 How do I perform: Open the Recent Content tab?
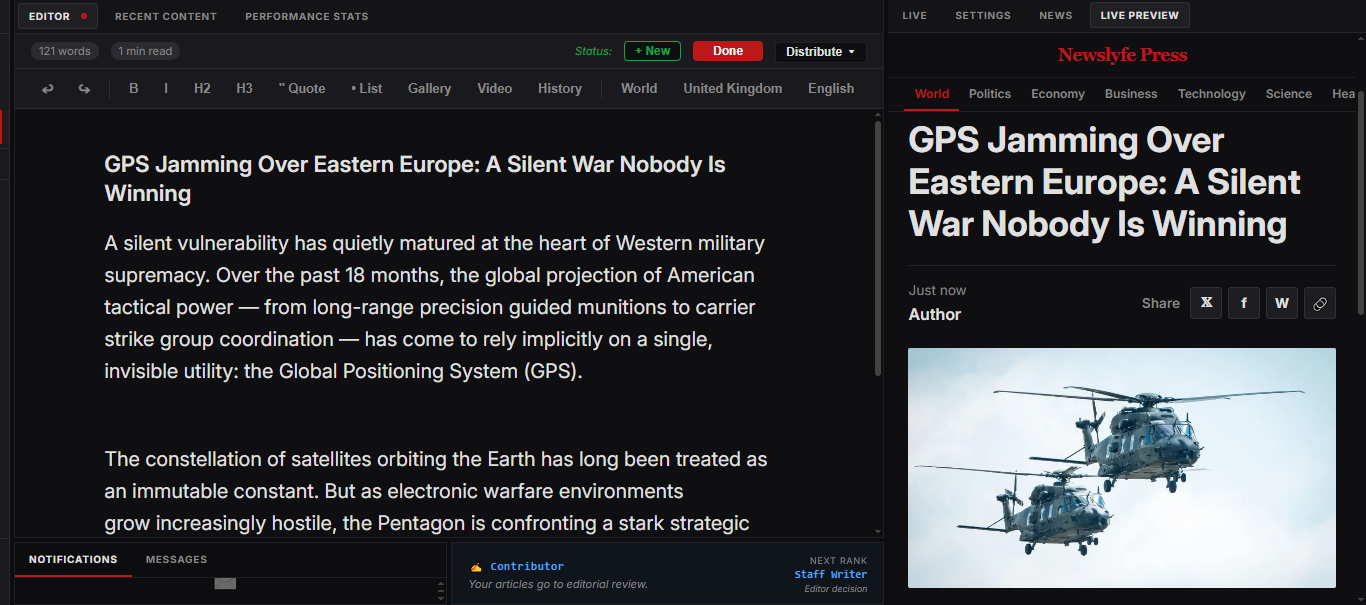[x=166, y=16]
